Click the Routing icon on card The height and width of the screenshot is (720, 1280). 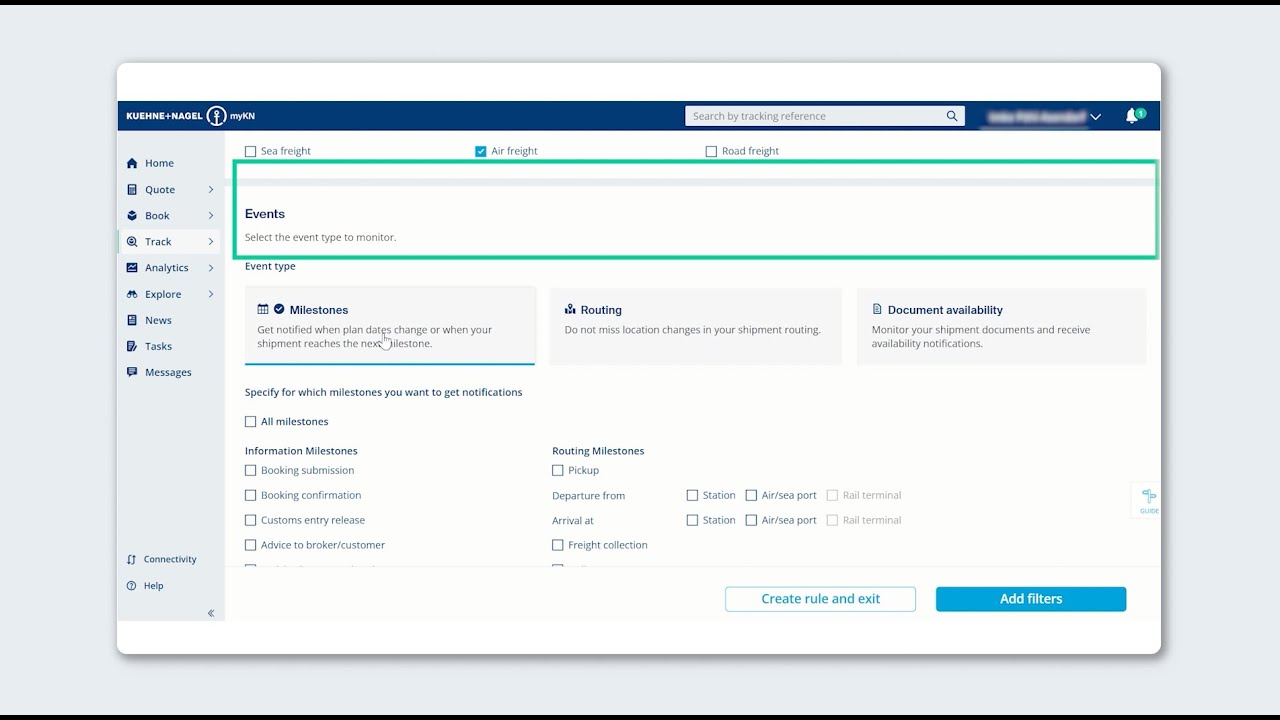tap(570, 310)
